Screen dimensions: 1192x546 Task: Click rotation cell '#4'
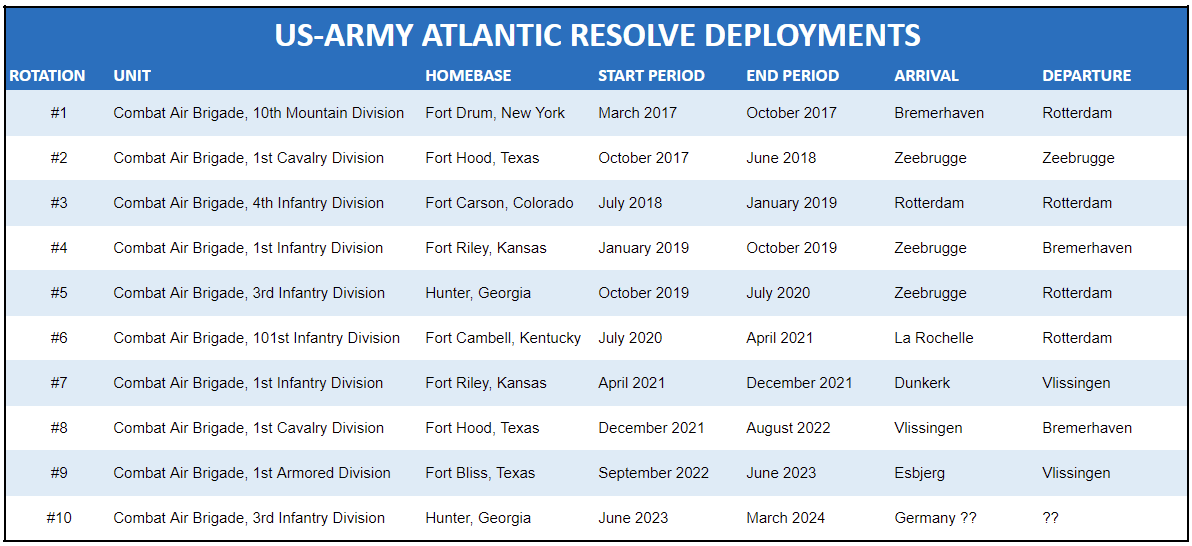tap(59, 248)
